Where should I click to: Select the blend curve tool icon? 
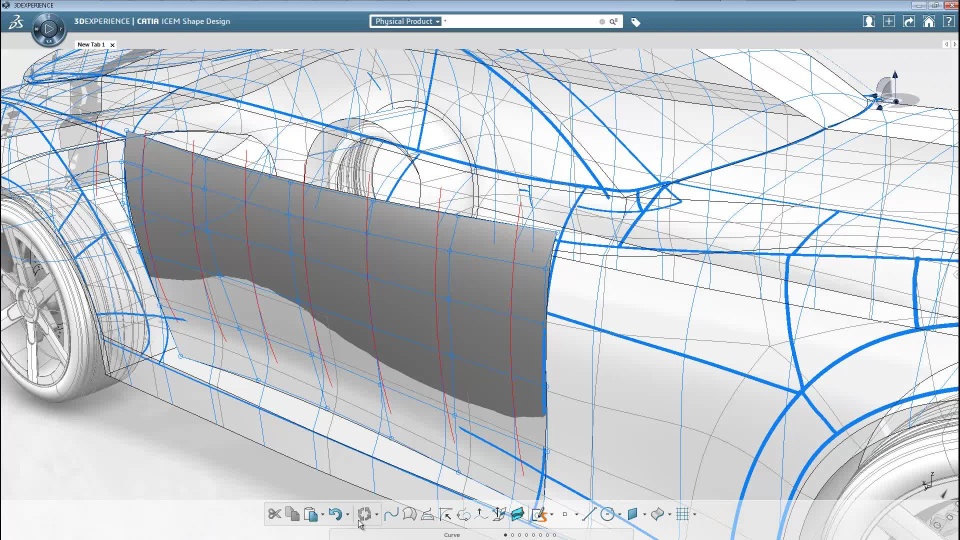[x=410, y=514]
